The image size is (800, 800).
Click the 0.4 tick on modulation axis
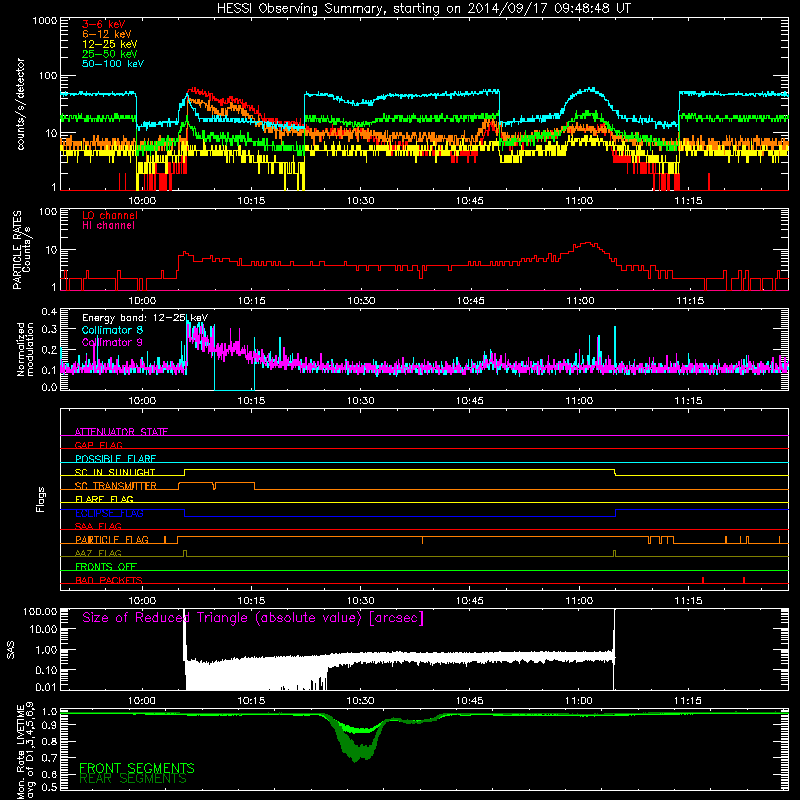[x=49, y=312]
